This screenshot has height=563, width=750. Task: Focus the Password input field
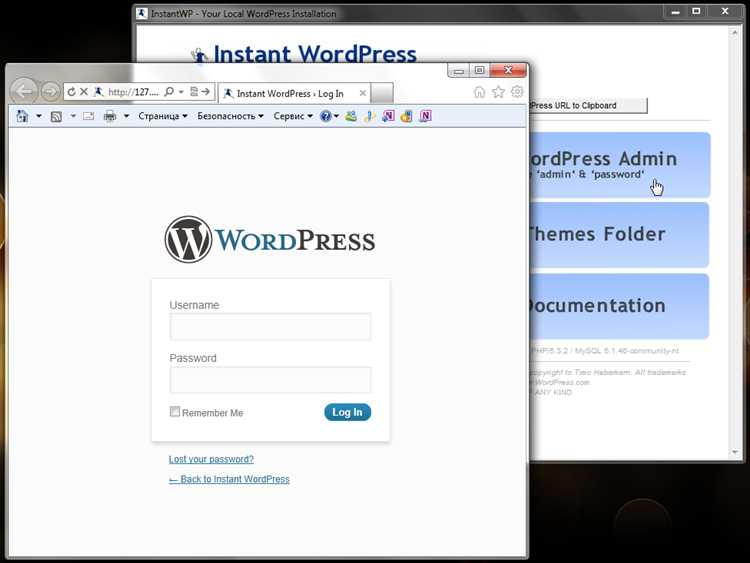[270, 380]
